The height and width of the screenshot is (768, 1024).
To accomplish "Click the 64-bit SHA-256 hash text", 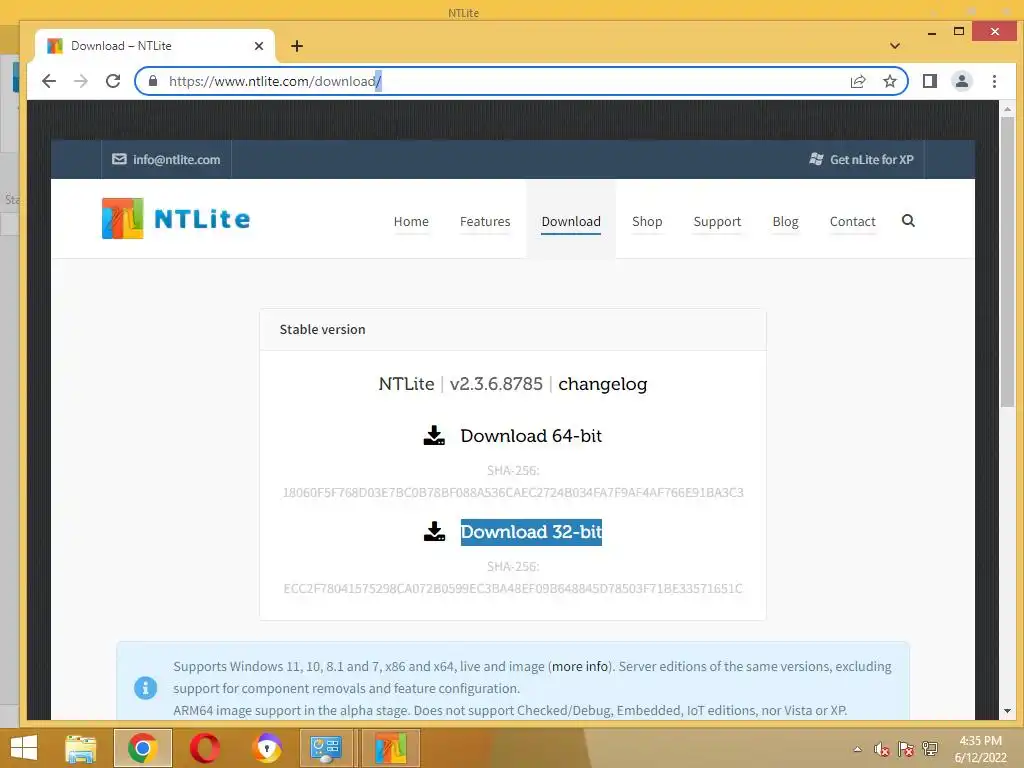I will pos(513,492).
